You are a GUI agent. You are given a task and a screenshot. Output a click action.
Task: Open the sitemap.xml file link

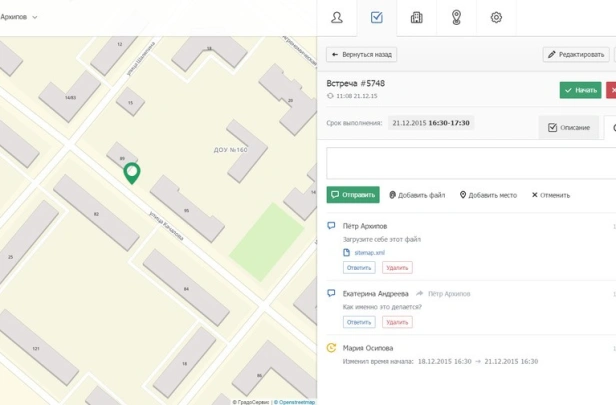369,253
